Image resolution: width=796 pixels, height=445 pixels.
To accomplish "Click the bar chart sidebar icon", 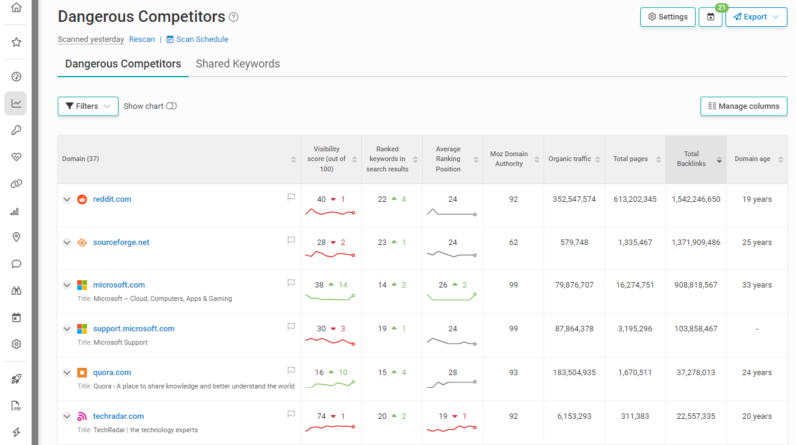I will click(15, 211).
